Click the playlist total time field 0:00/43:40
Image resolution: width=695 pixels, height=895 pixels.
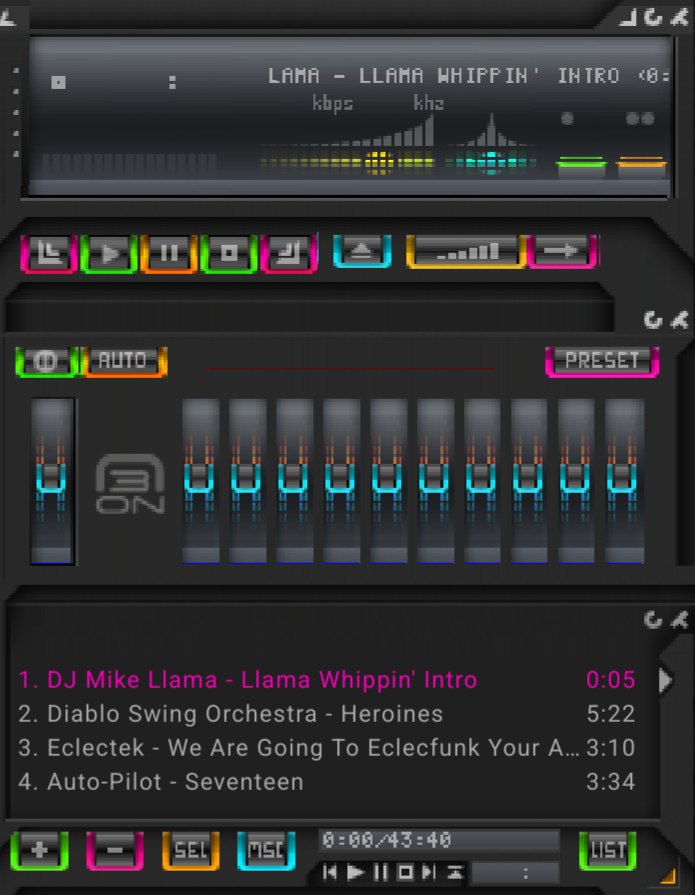coord(439,840)
